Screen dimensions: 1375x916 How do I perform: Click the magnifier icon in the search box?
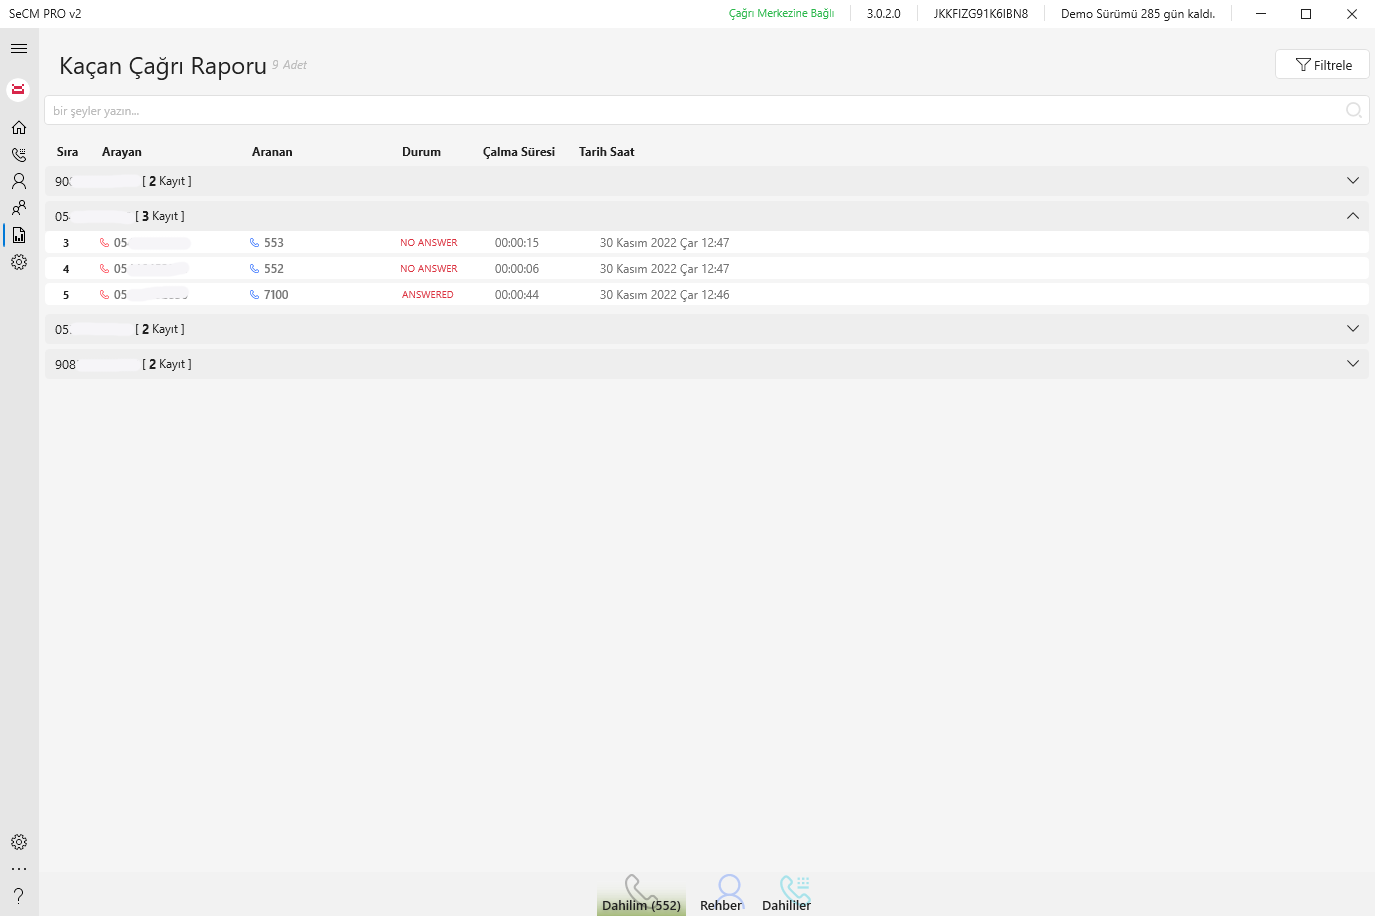[1353, 111]
